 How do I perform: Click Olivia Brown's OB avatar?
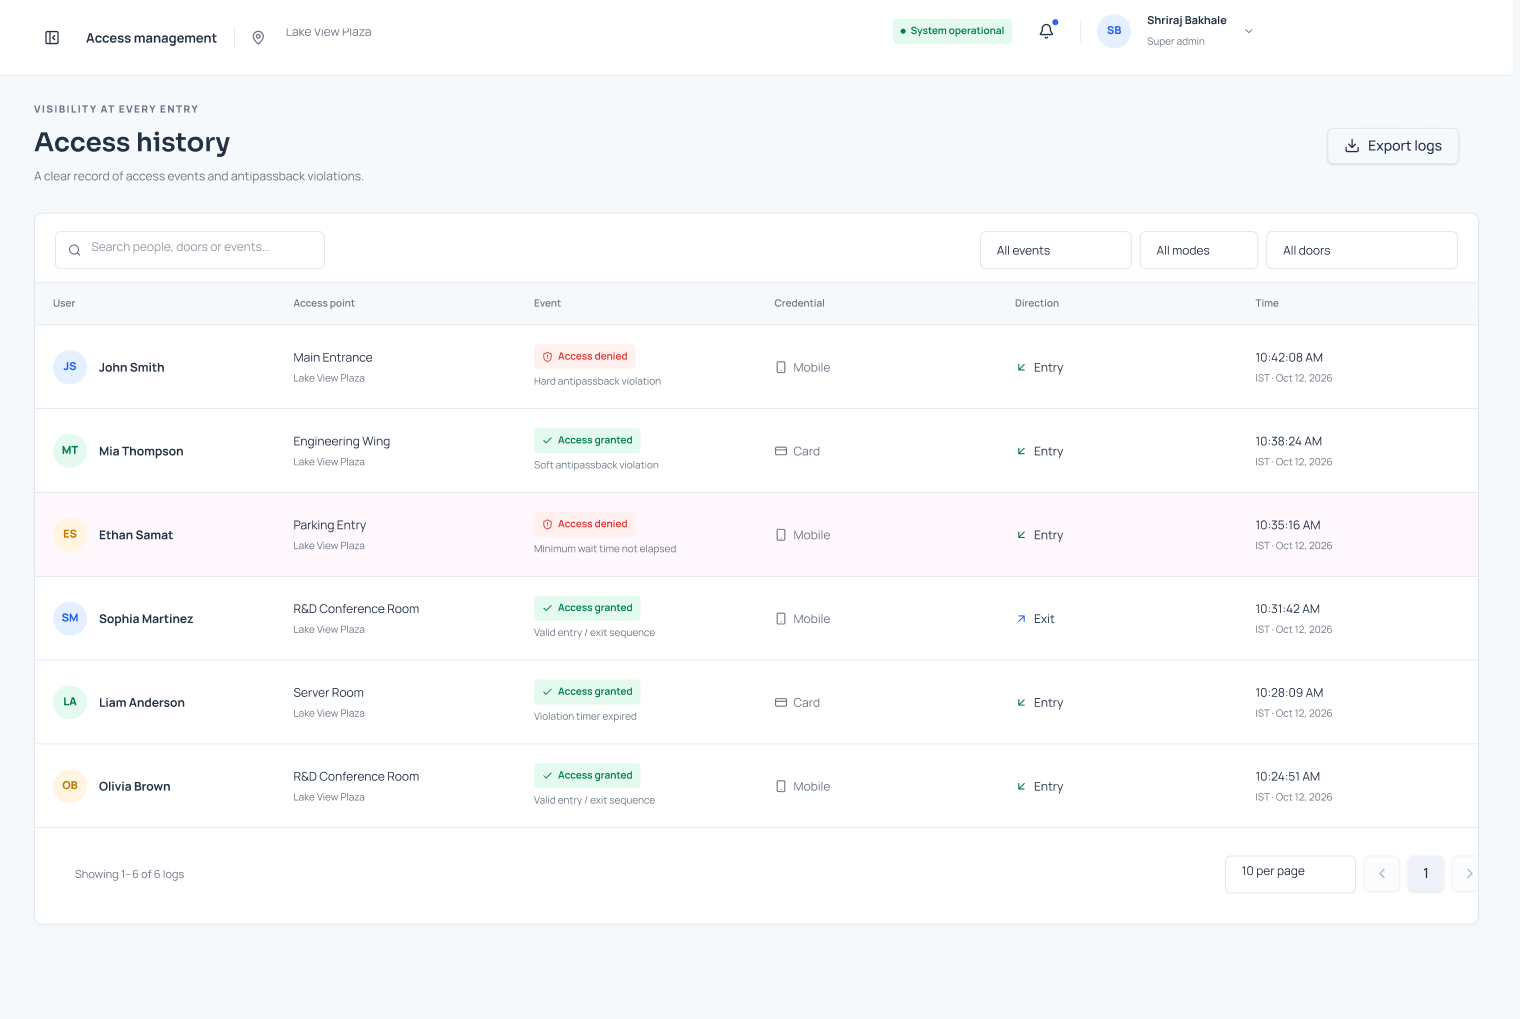coord(70,786)
